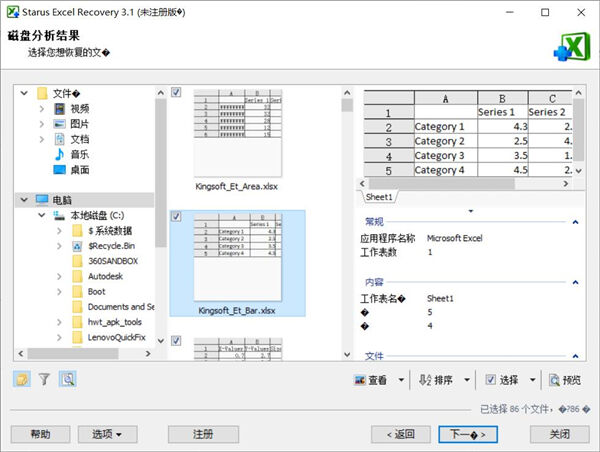Click the documents icon (文档)

[x=60, y=139]
